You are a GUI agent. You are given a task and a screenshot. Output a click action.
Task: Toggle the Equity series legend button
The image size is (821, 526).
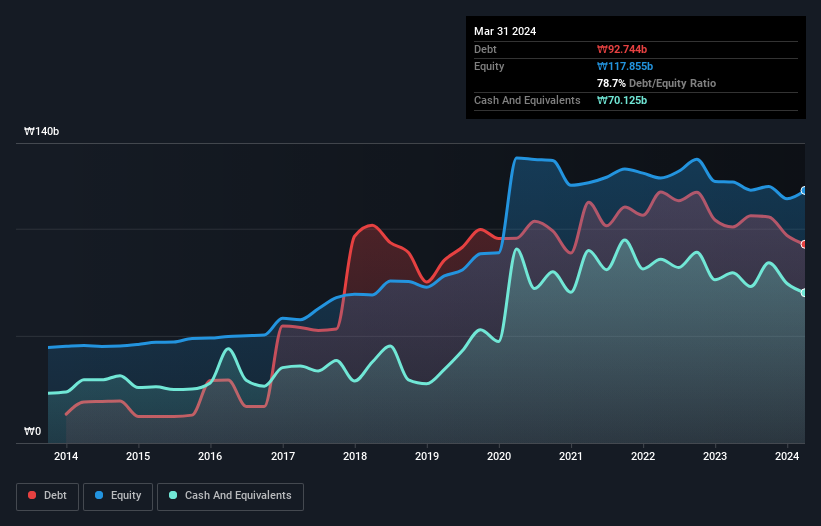click(118, 496)
